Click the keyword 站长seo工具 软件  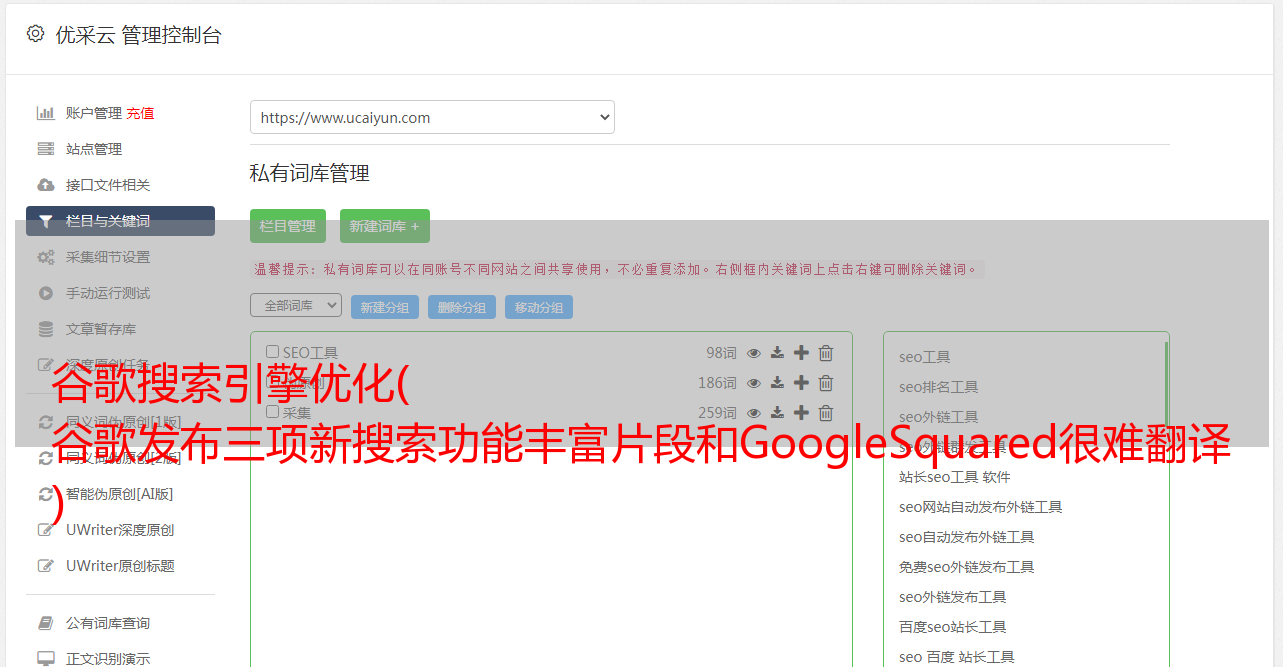pos(954,477)
